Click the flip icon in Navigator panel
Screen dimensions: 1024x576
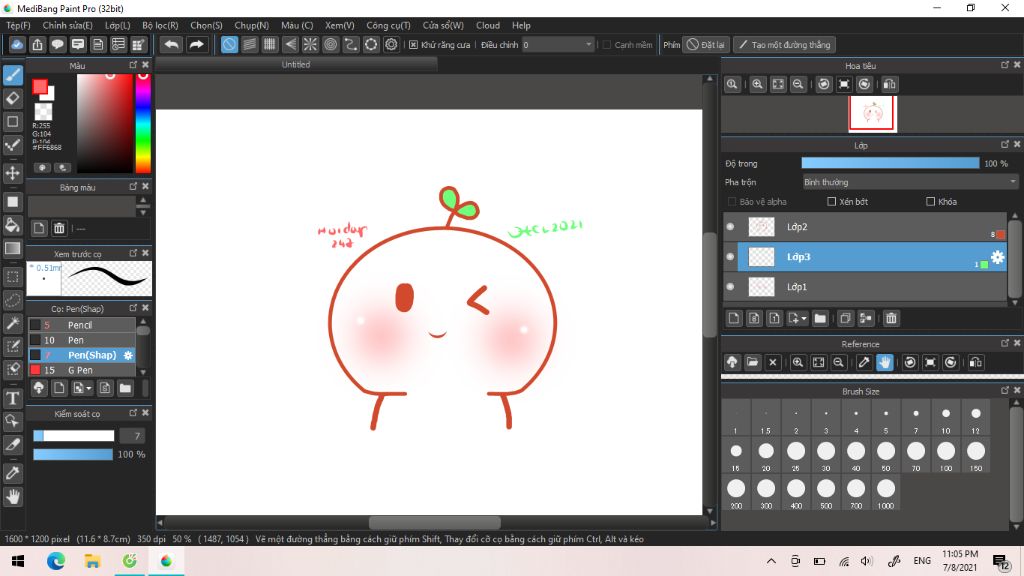[x=889, y=84]
